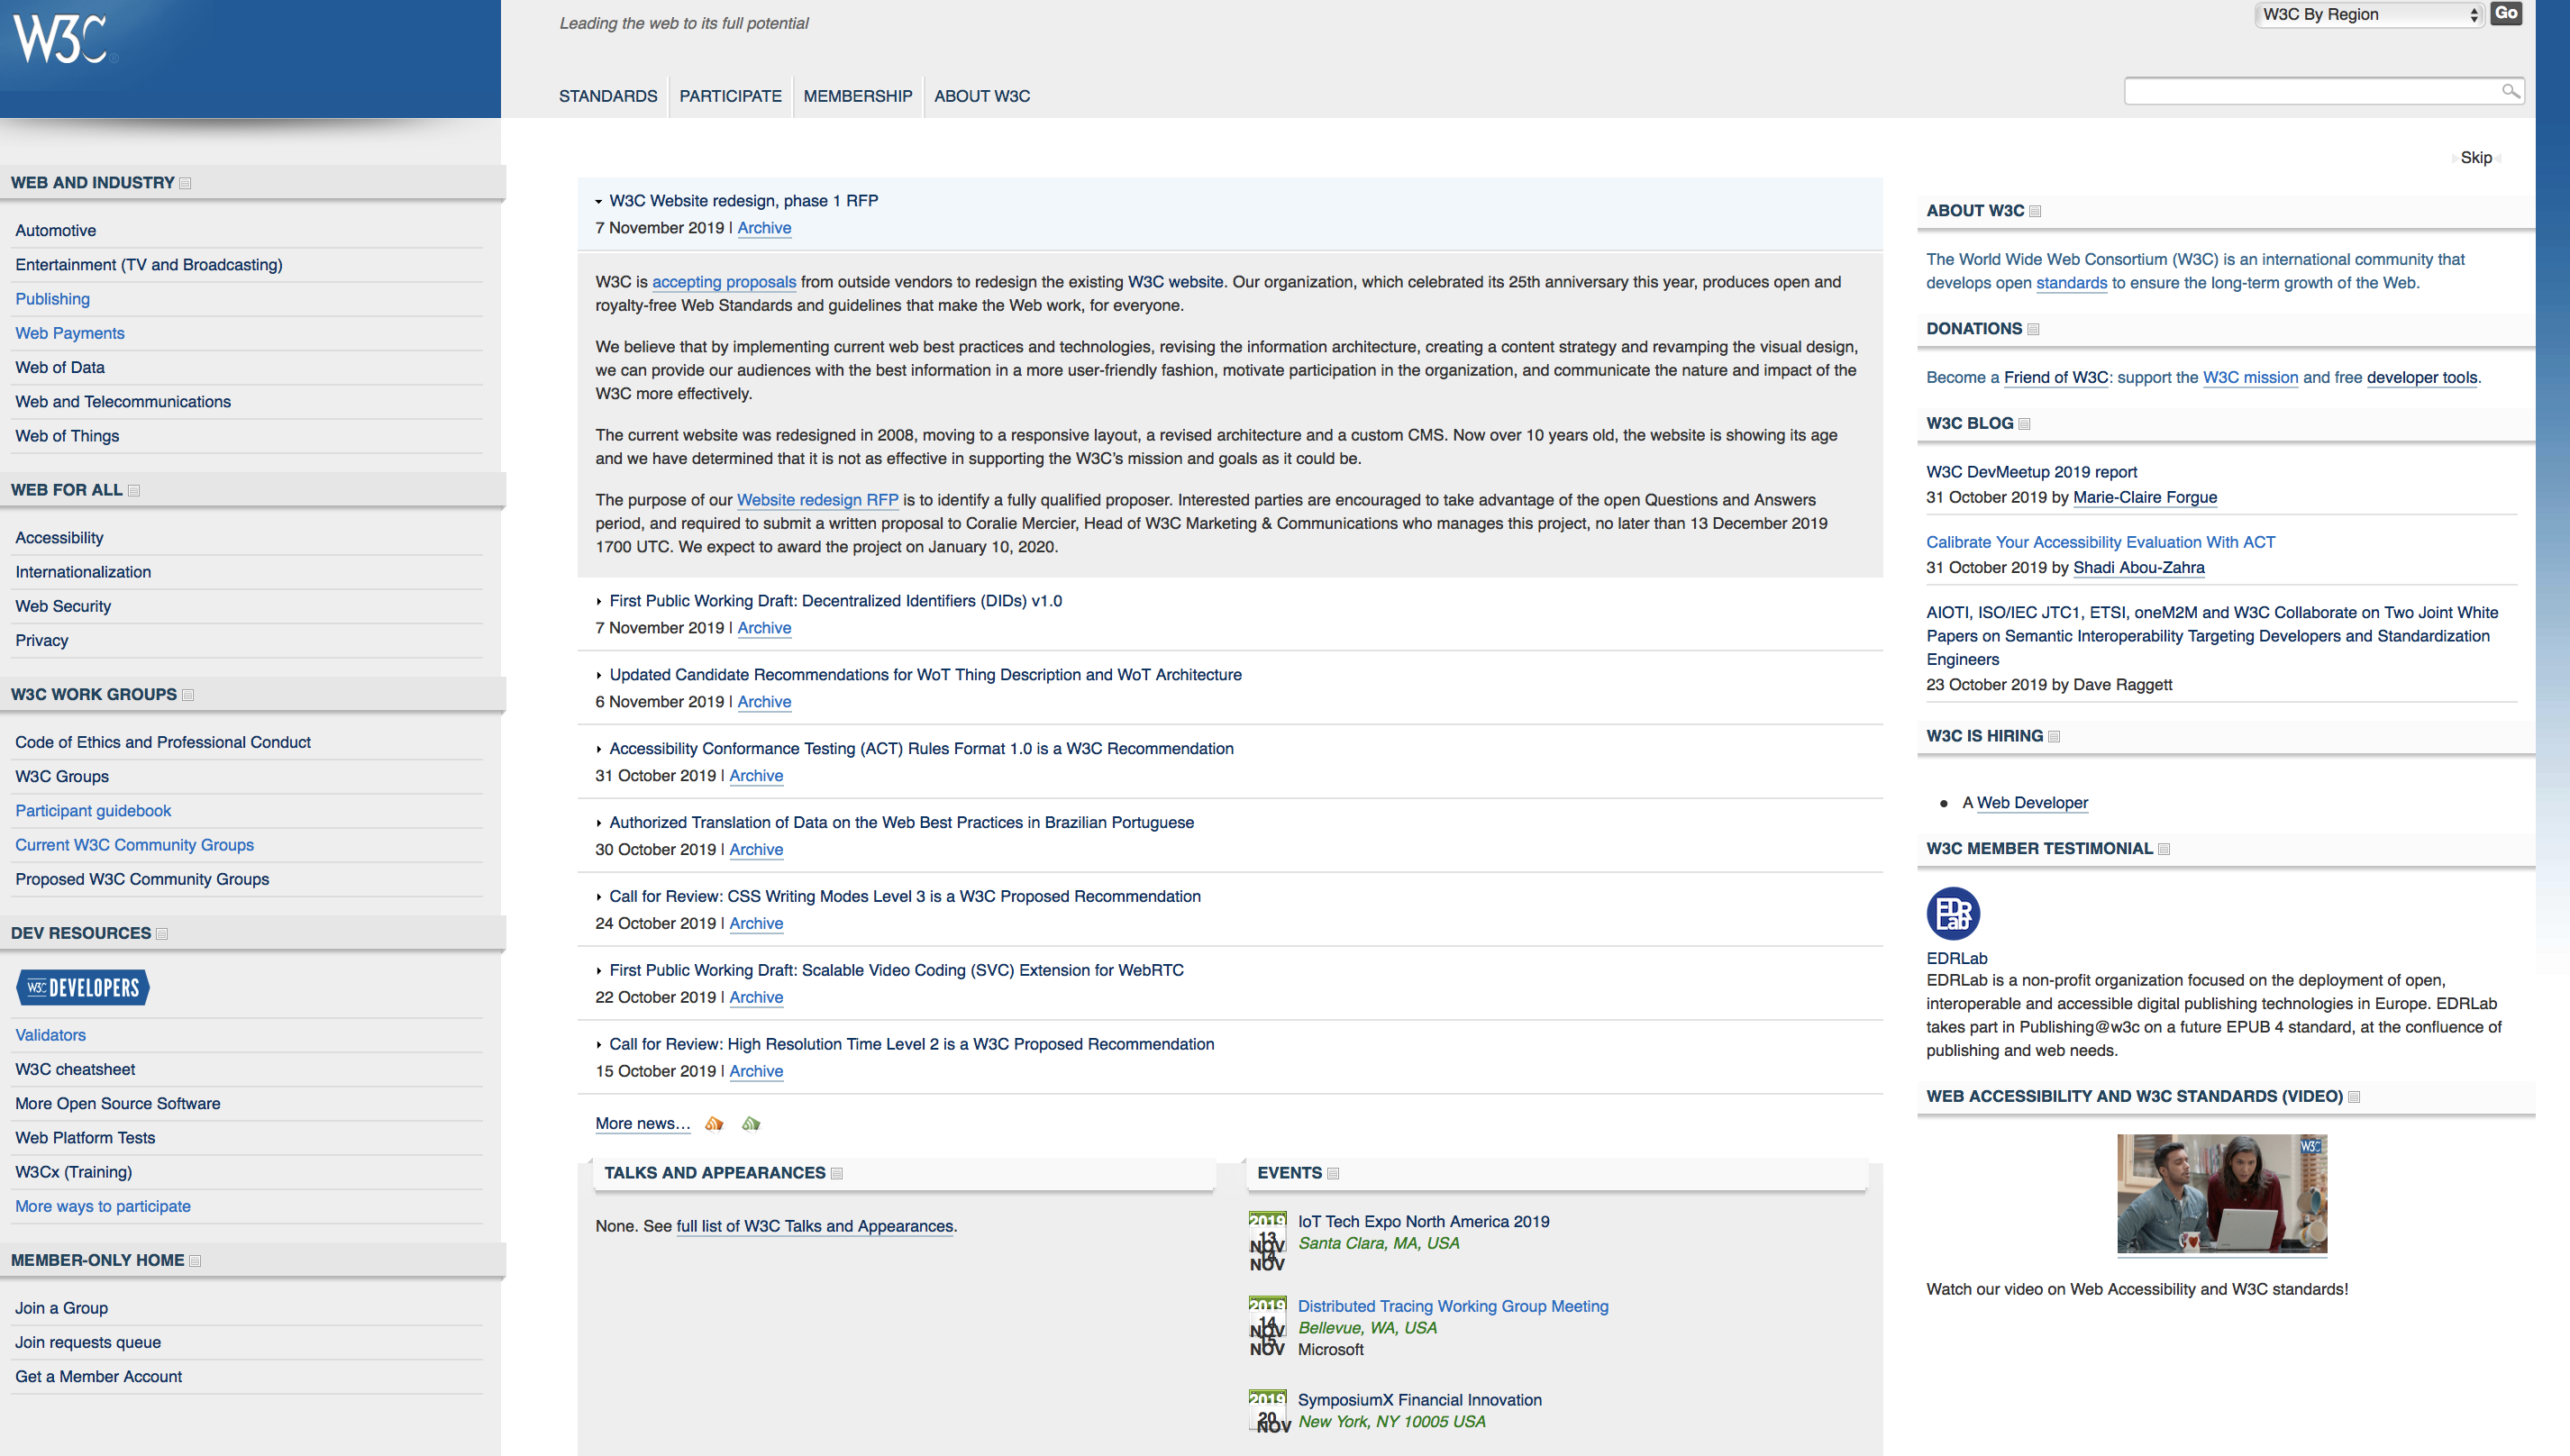Click the info icon next to 'W3C WORK GROUPS'
This screenshot has height=1456, width=2570.
tap(191, 696)
